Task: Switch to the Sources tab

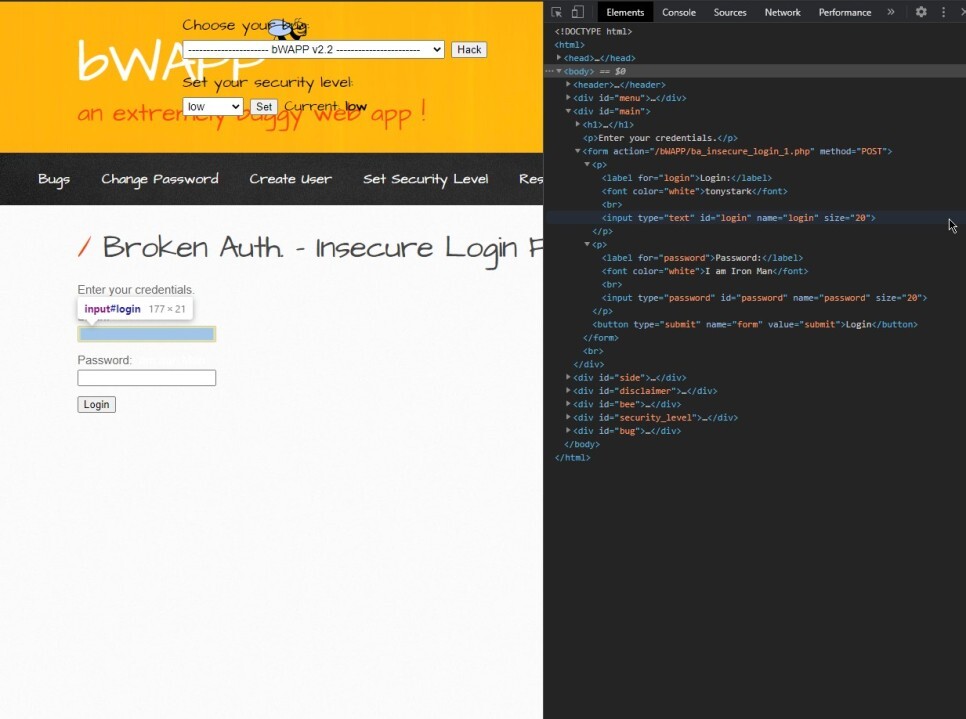Action: [x=729, y=12]
